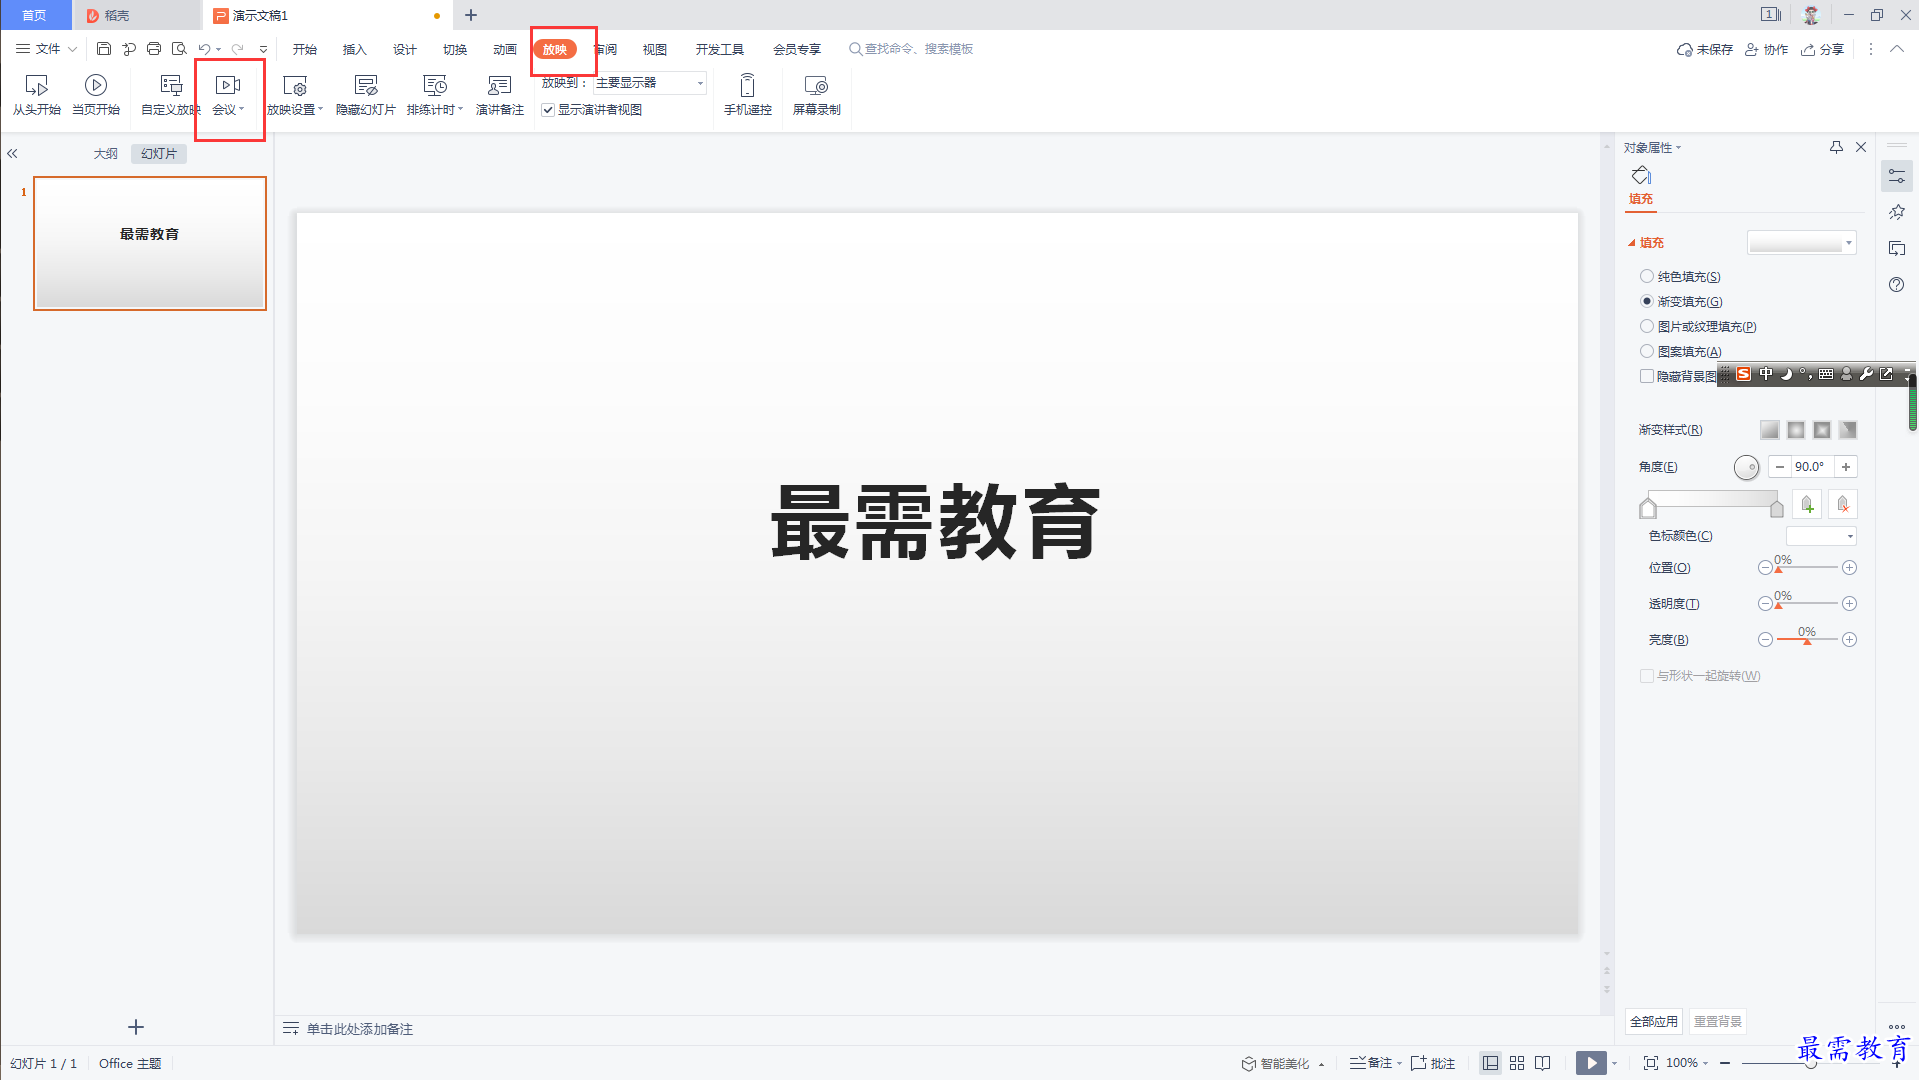Switch to normal view icon in status bar
The width and height of the screenshot is (1919, 1080).
(x=1490, y=1063)
